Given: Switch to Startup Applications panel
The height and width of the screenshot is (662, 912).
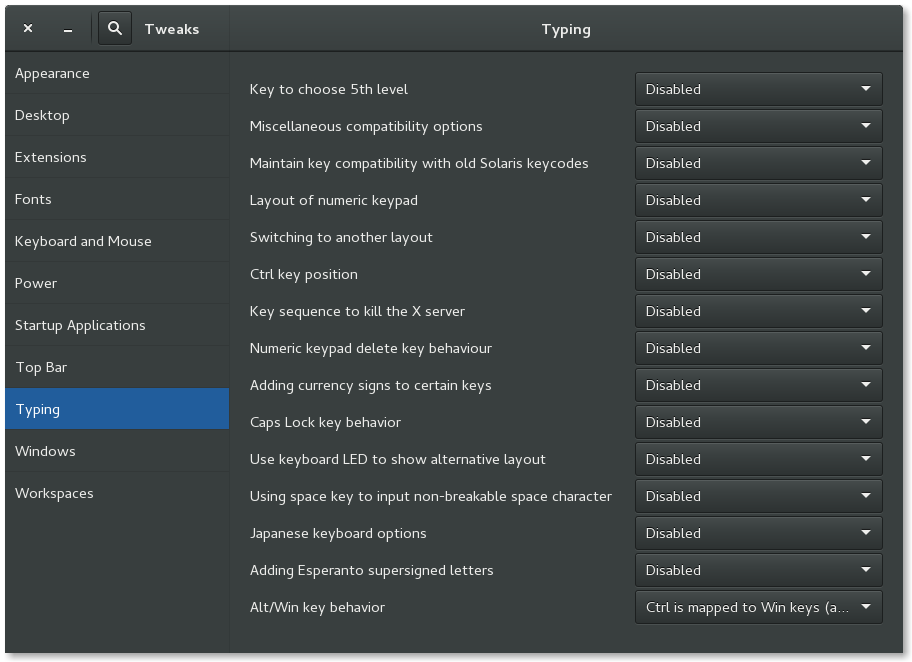Looking at the screenshot, I should coord(80,326).
